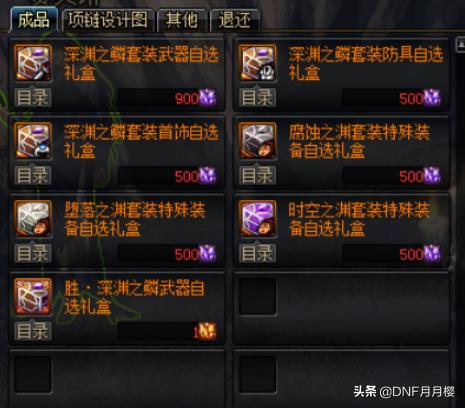Click the purple crystal currency icon beside 900
This screenshot has height=408, width=465.
(207, 98)
